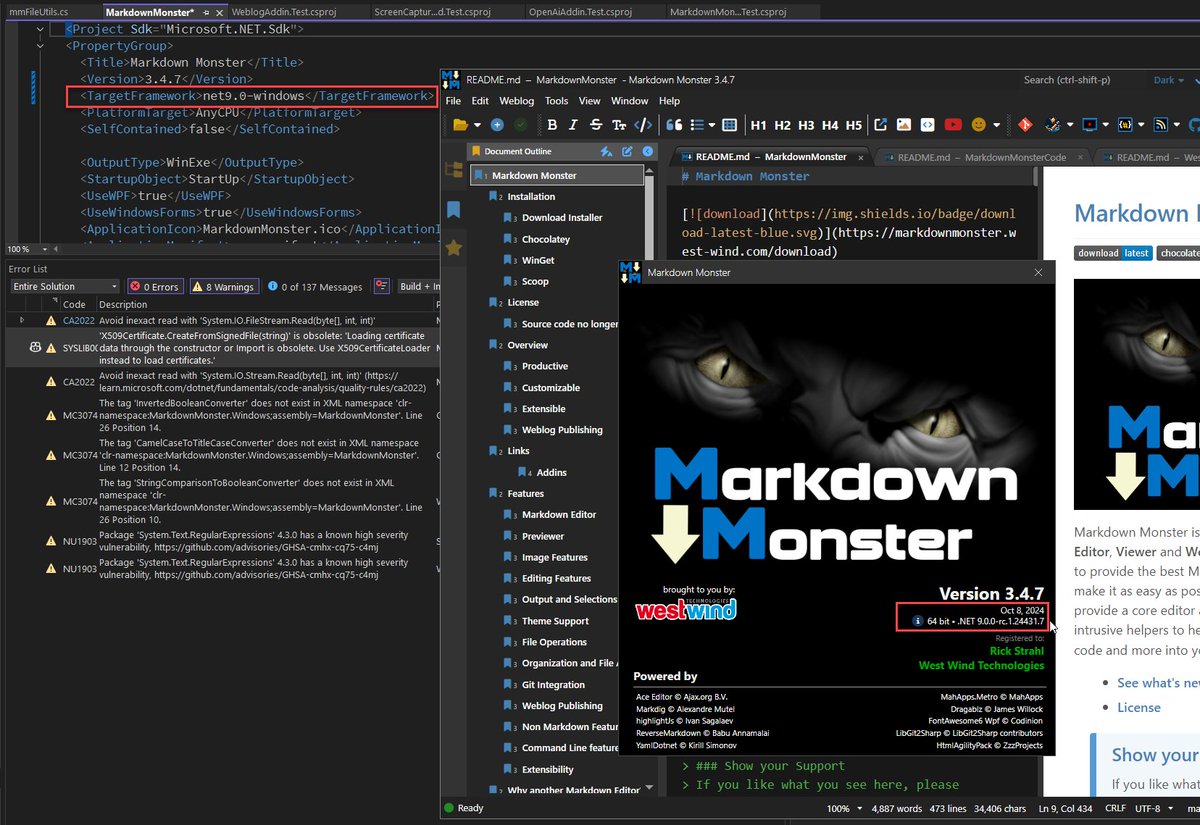Click the star favorites icon in left sidebar
Viewport: 1200px width, 825px height.
pyautogui.click(x=453, y=247)
